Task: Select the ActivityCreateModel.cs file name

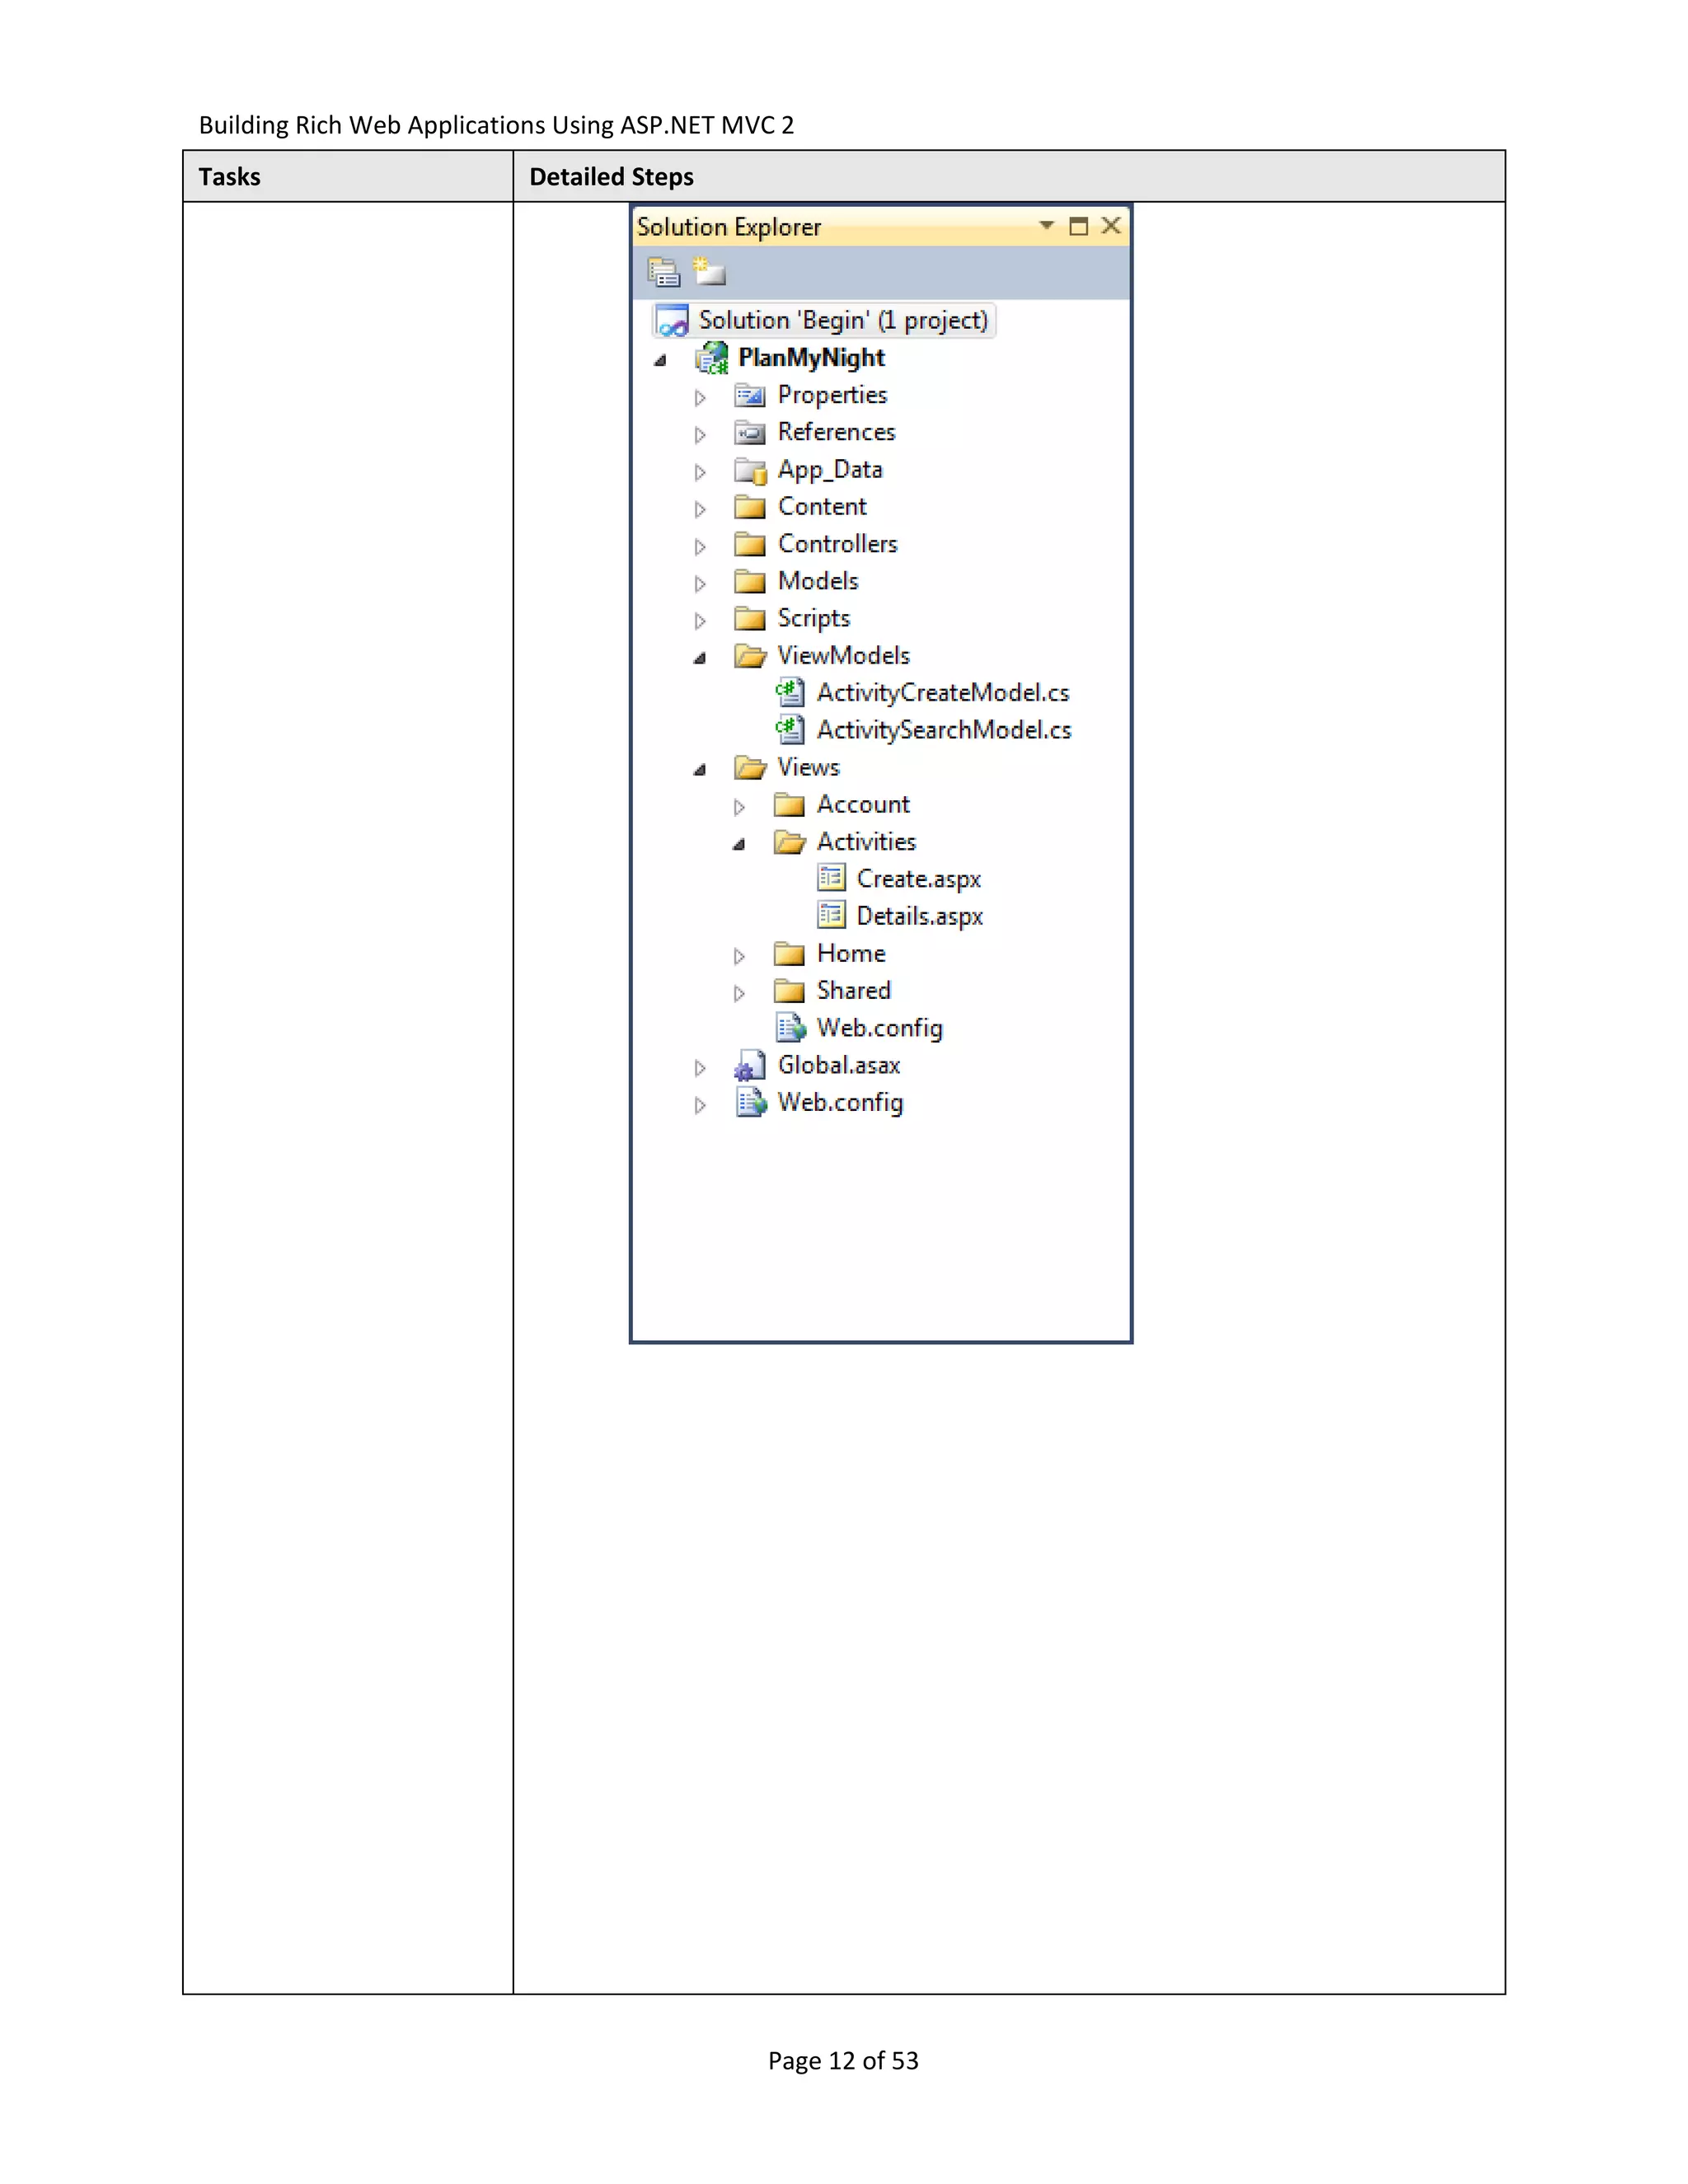Action: coord(943,692)
